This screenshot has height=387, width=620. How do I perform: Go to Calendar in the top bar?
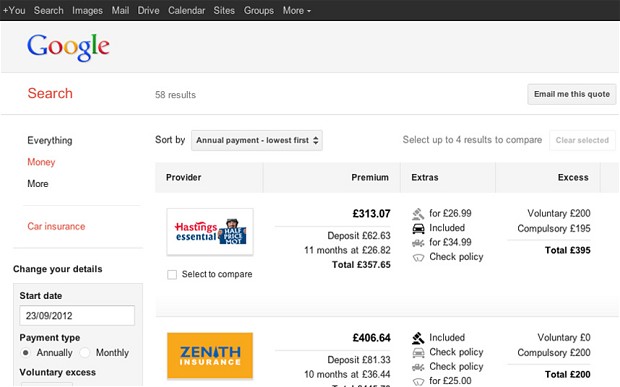pos(186,11)
